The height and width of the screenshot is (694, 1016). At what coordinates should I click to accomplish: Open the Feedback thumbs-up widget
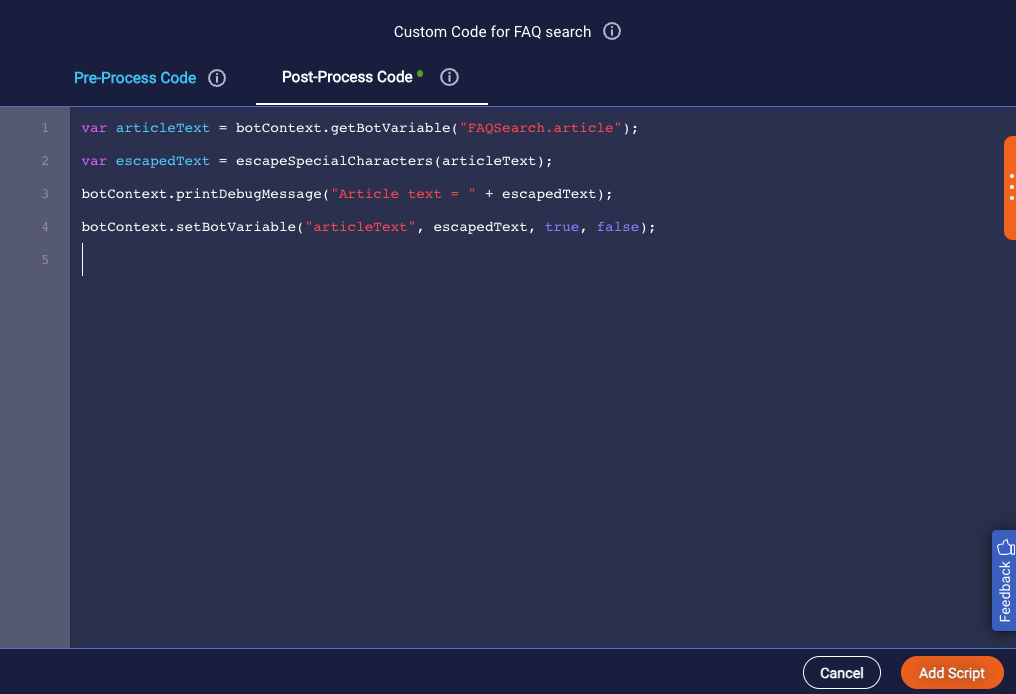[x=1004, y=580]
